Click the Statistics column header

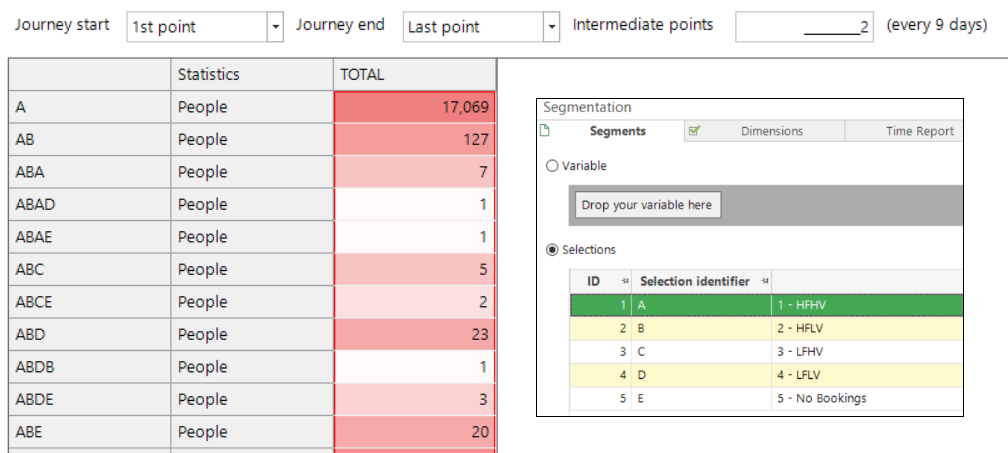[252, 75]
